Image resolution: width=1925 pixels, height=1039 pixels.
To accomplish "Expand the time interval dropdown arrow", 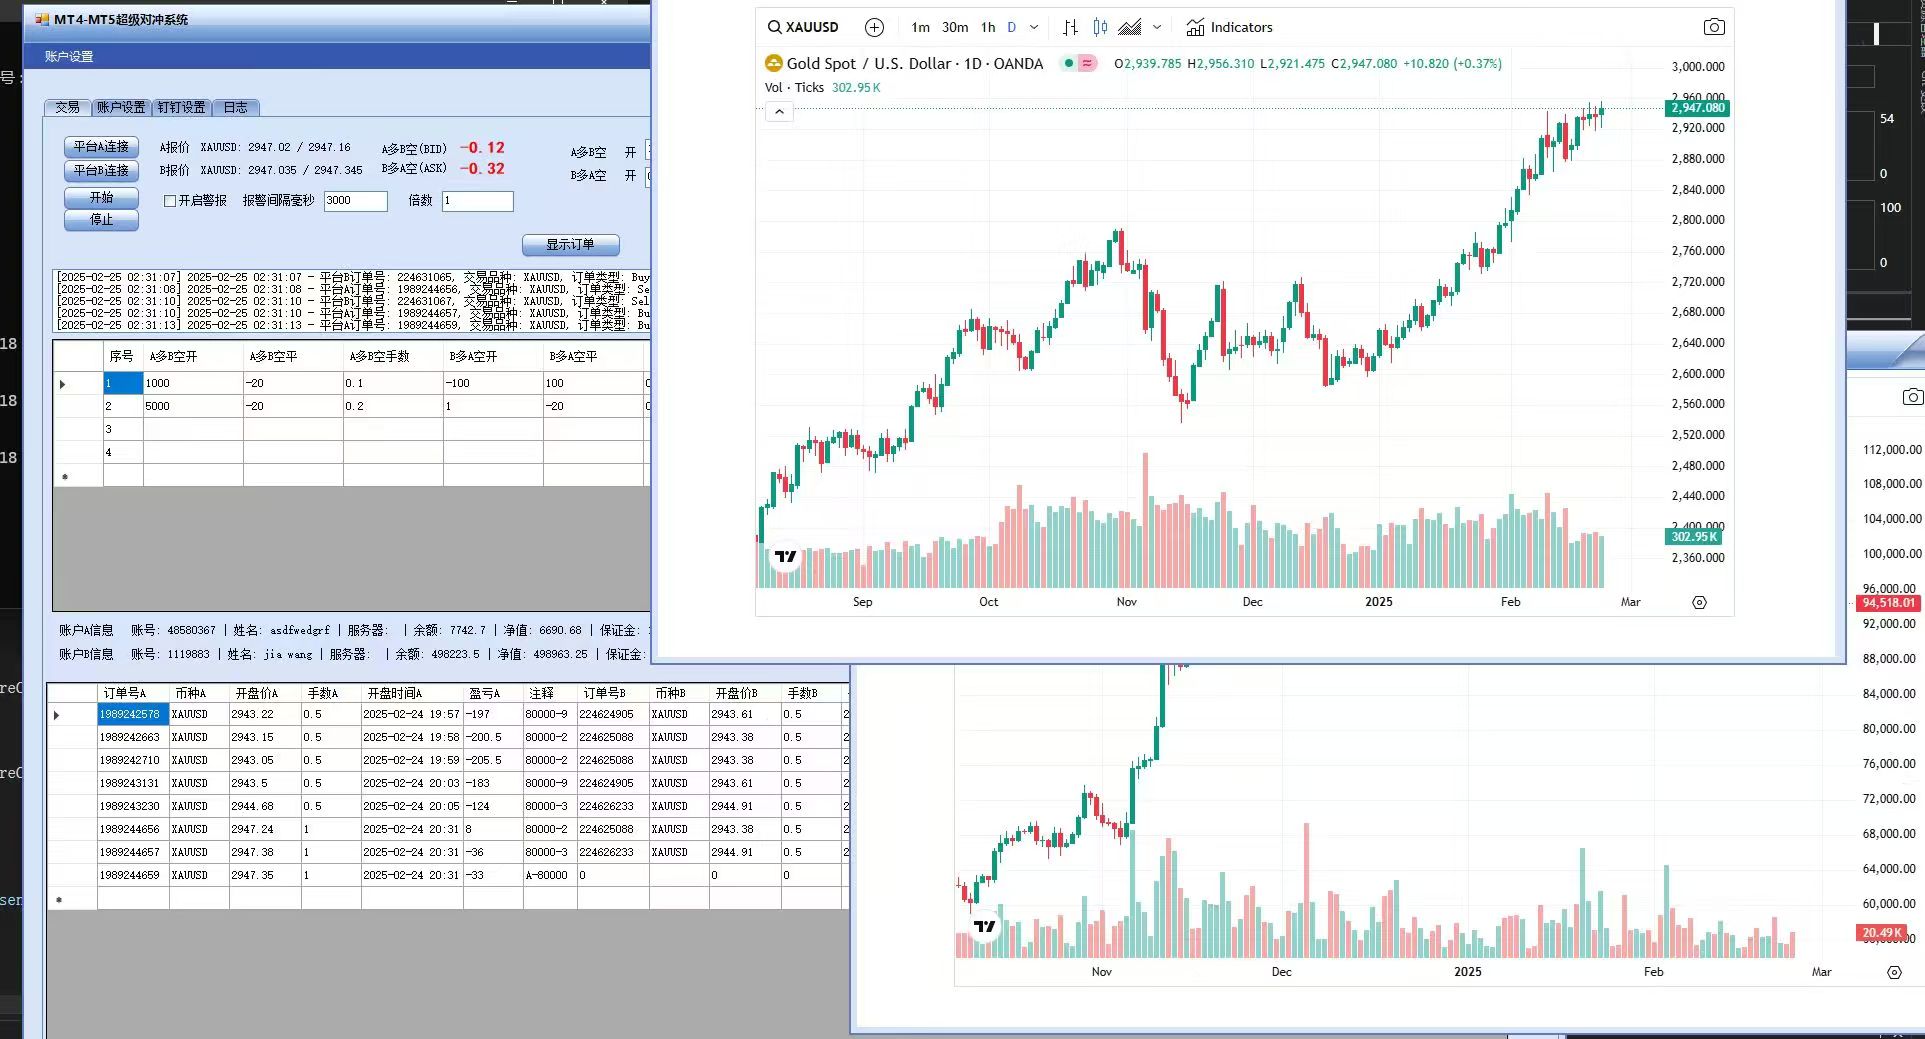I will pyautogui.click(x=1034, y=28).
